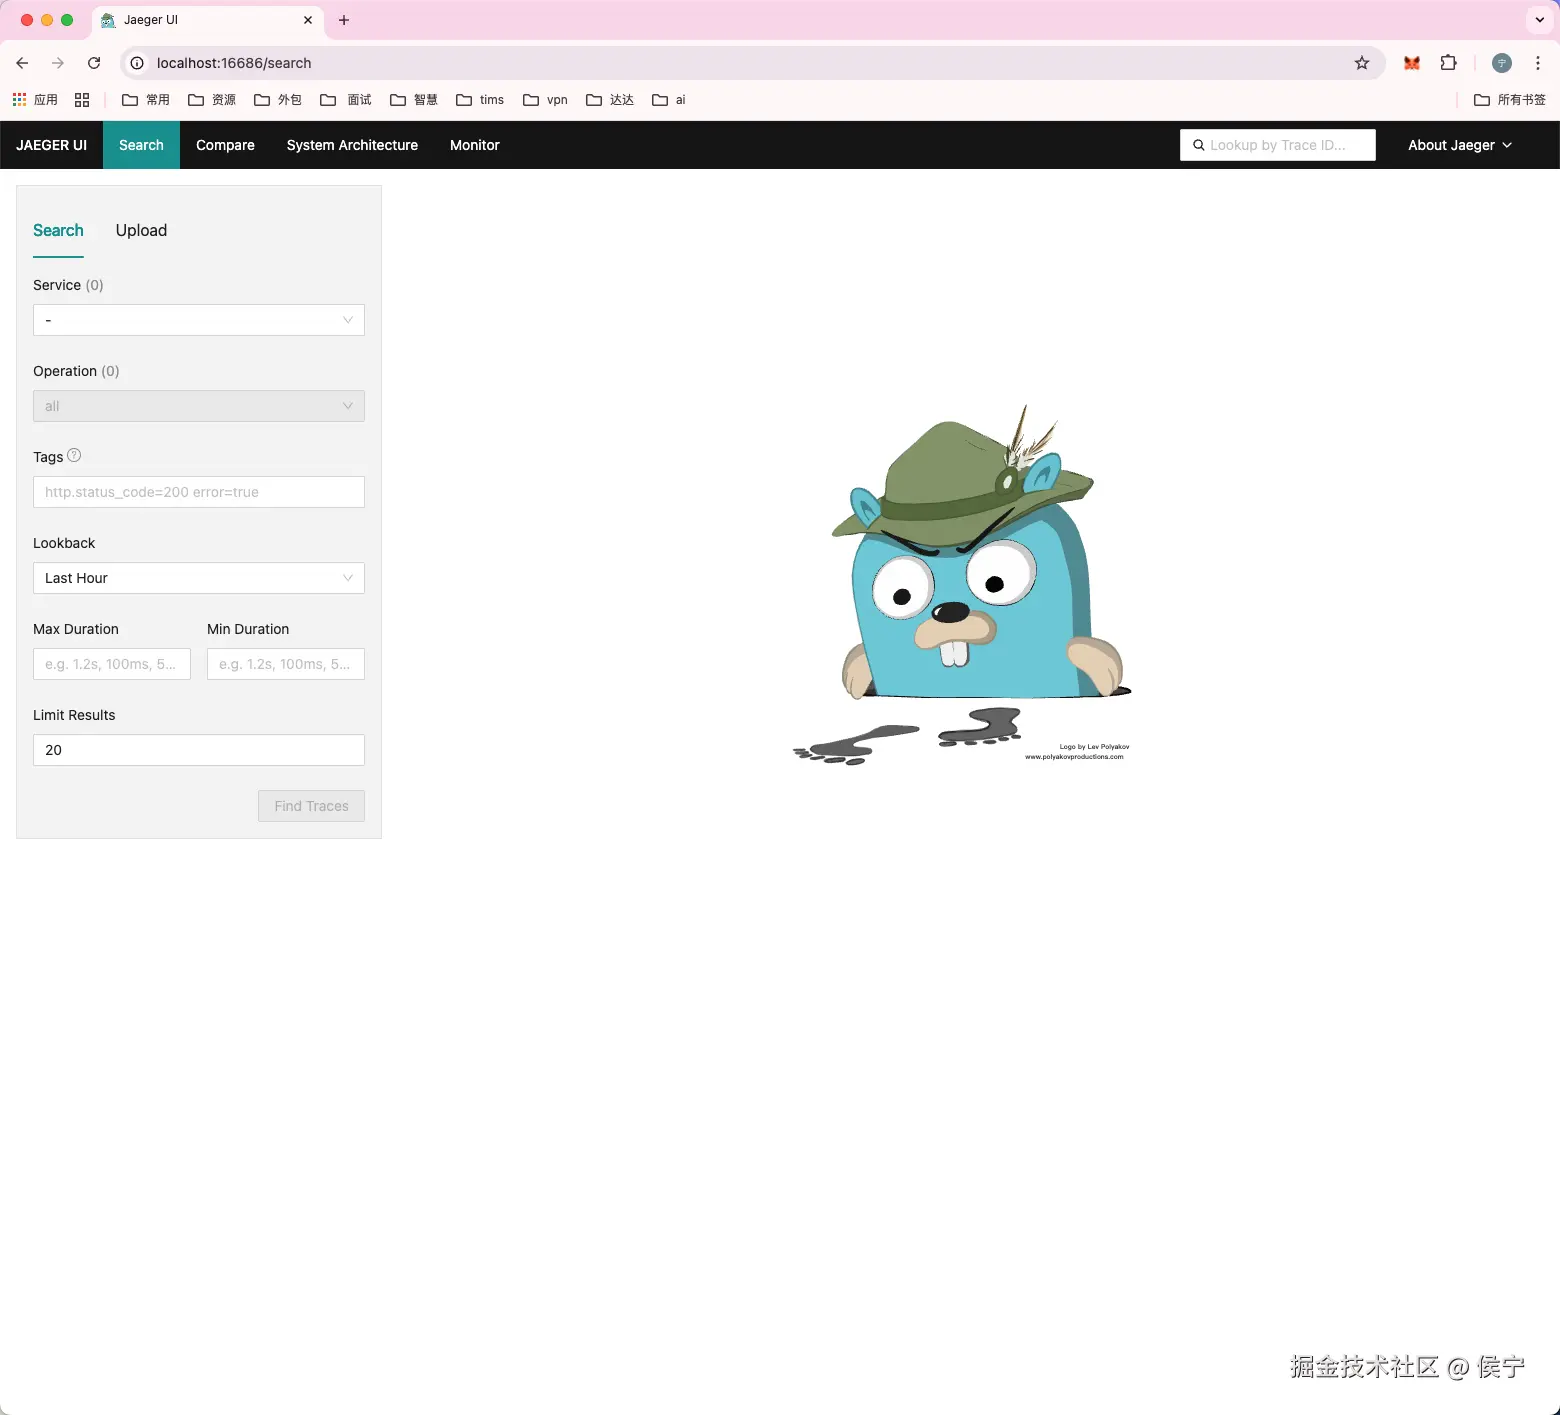Click the Limit Results field showing 20
Viewport: 1560px width, 1415px height.
[199, 750]
